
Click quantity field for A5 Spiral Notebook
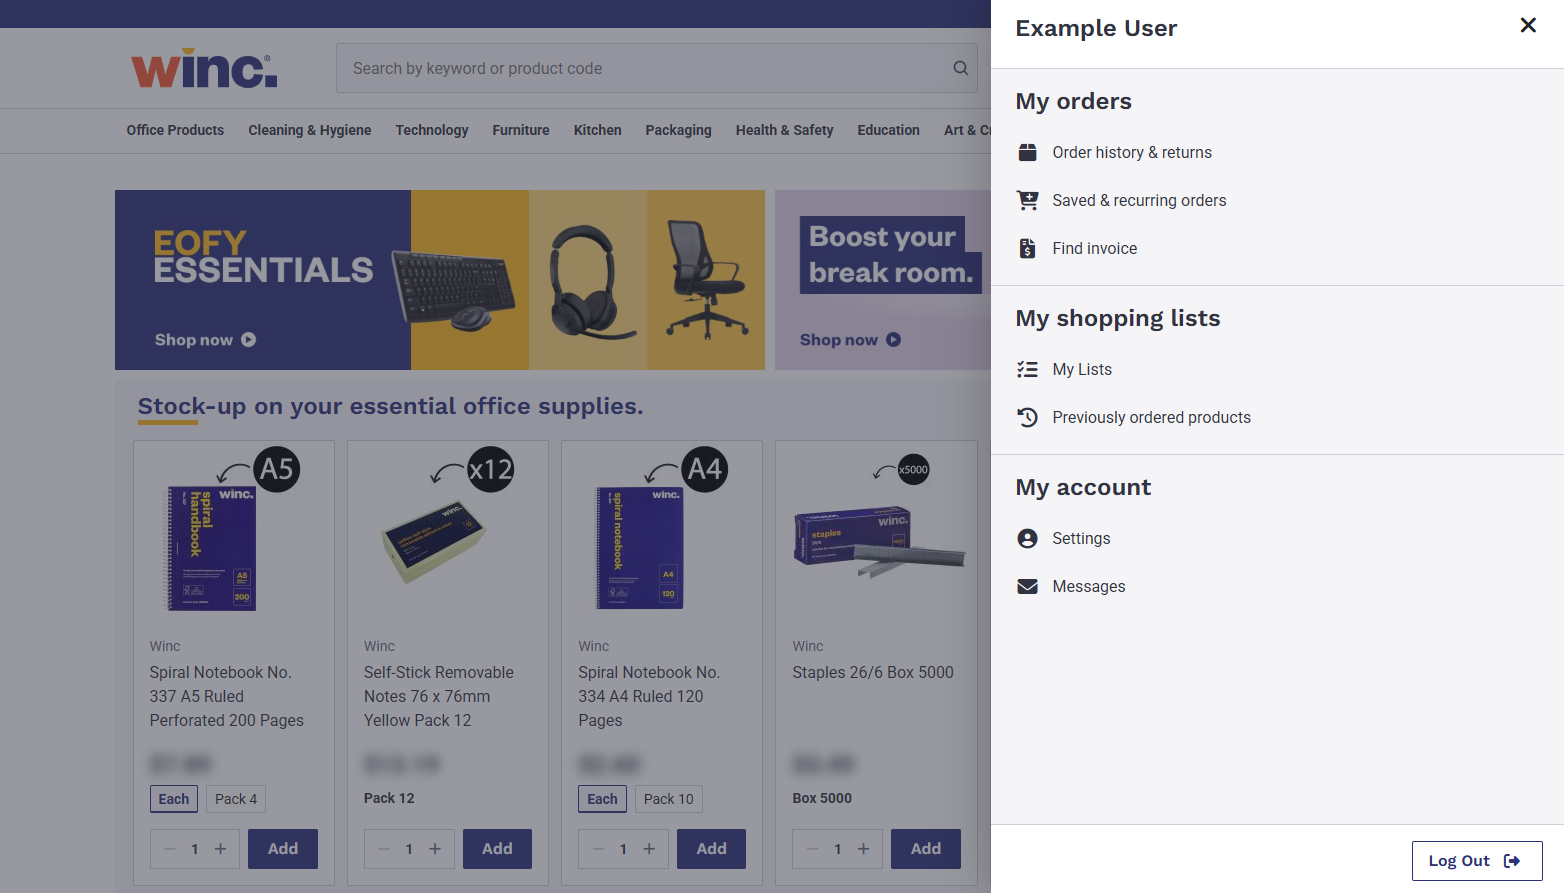tap(195, 849)
